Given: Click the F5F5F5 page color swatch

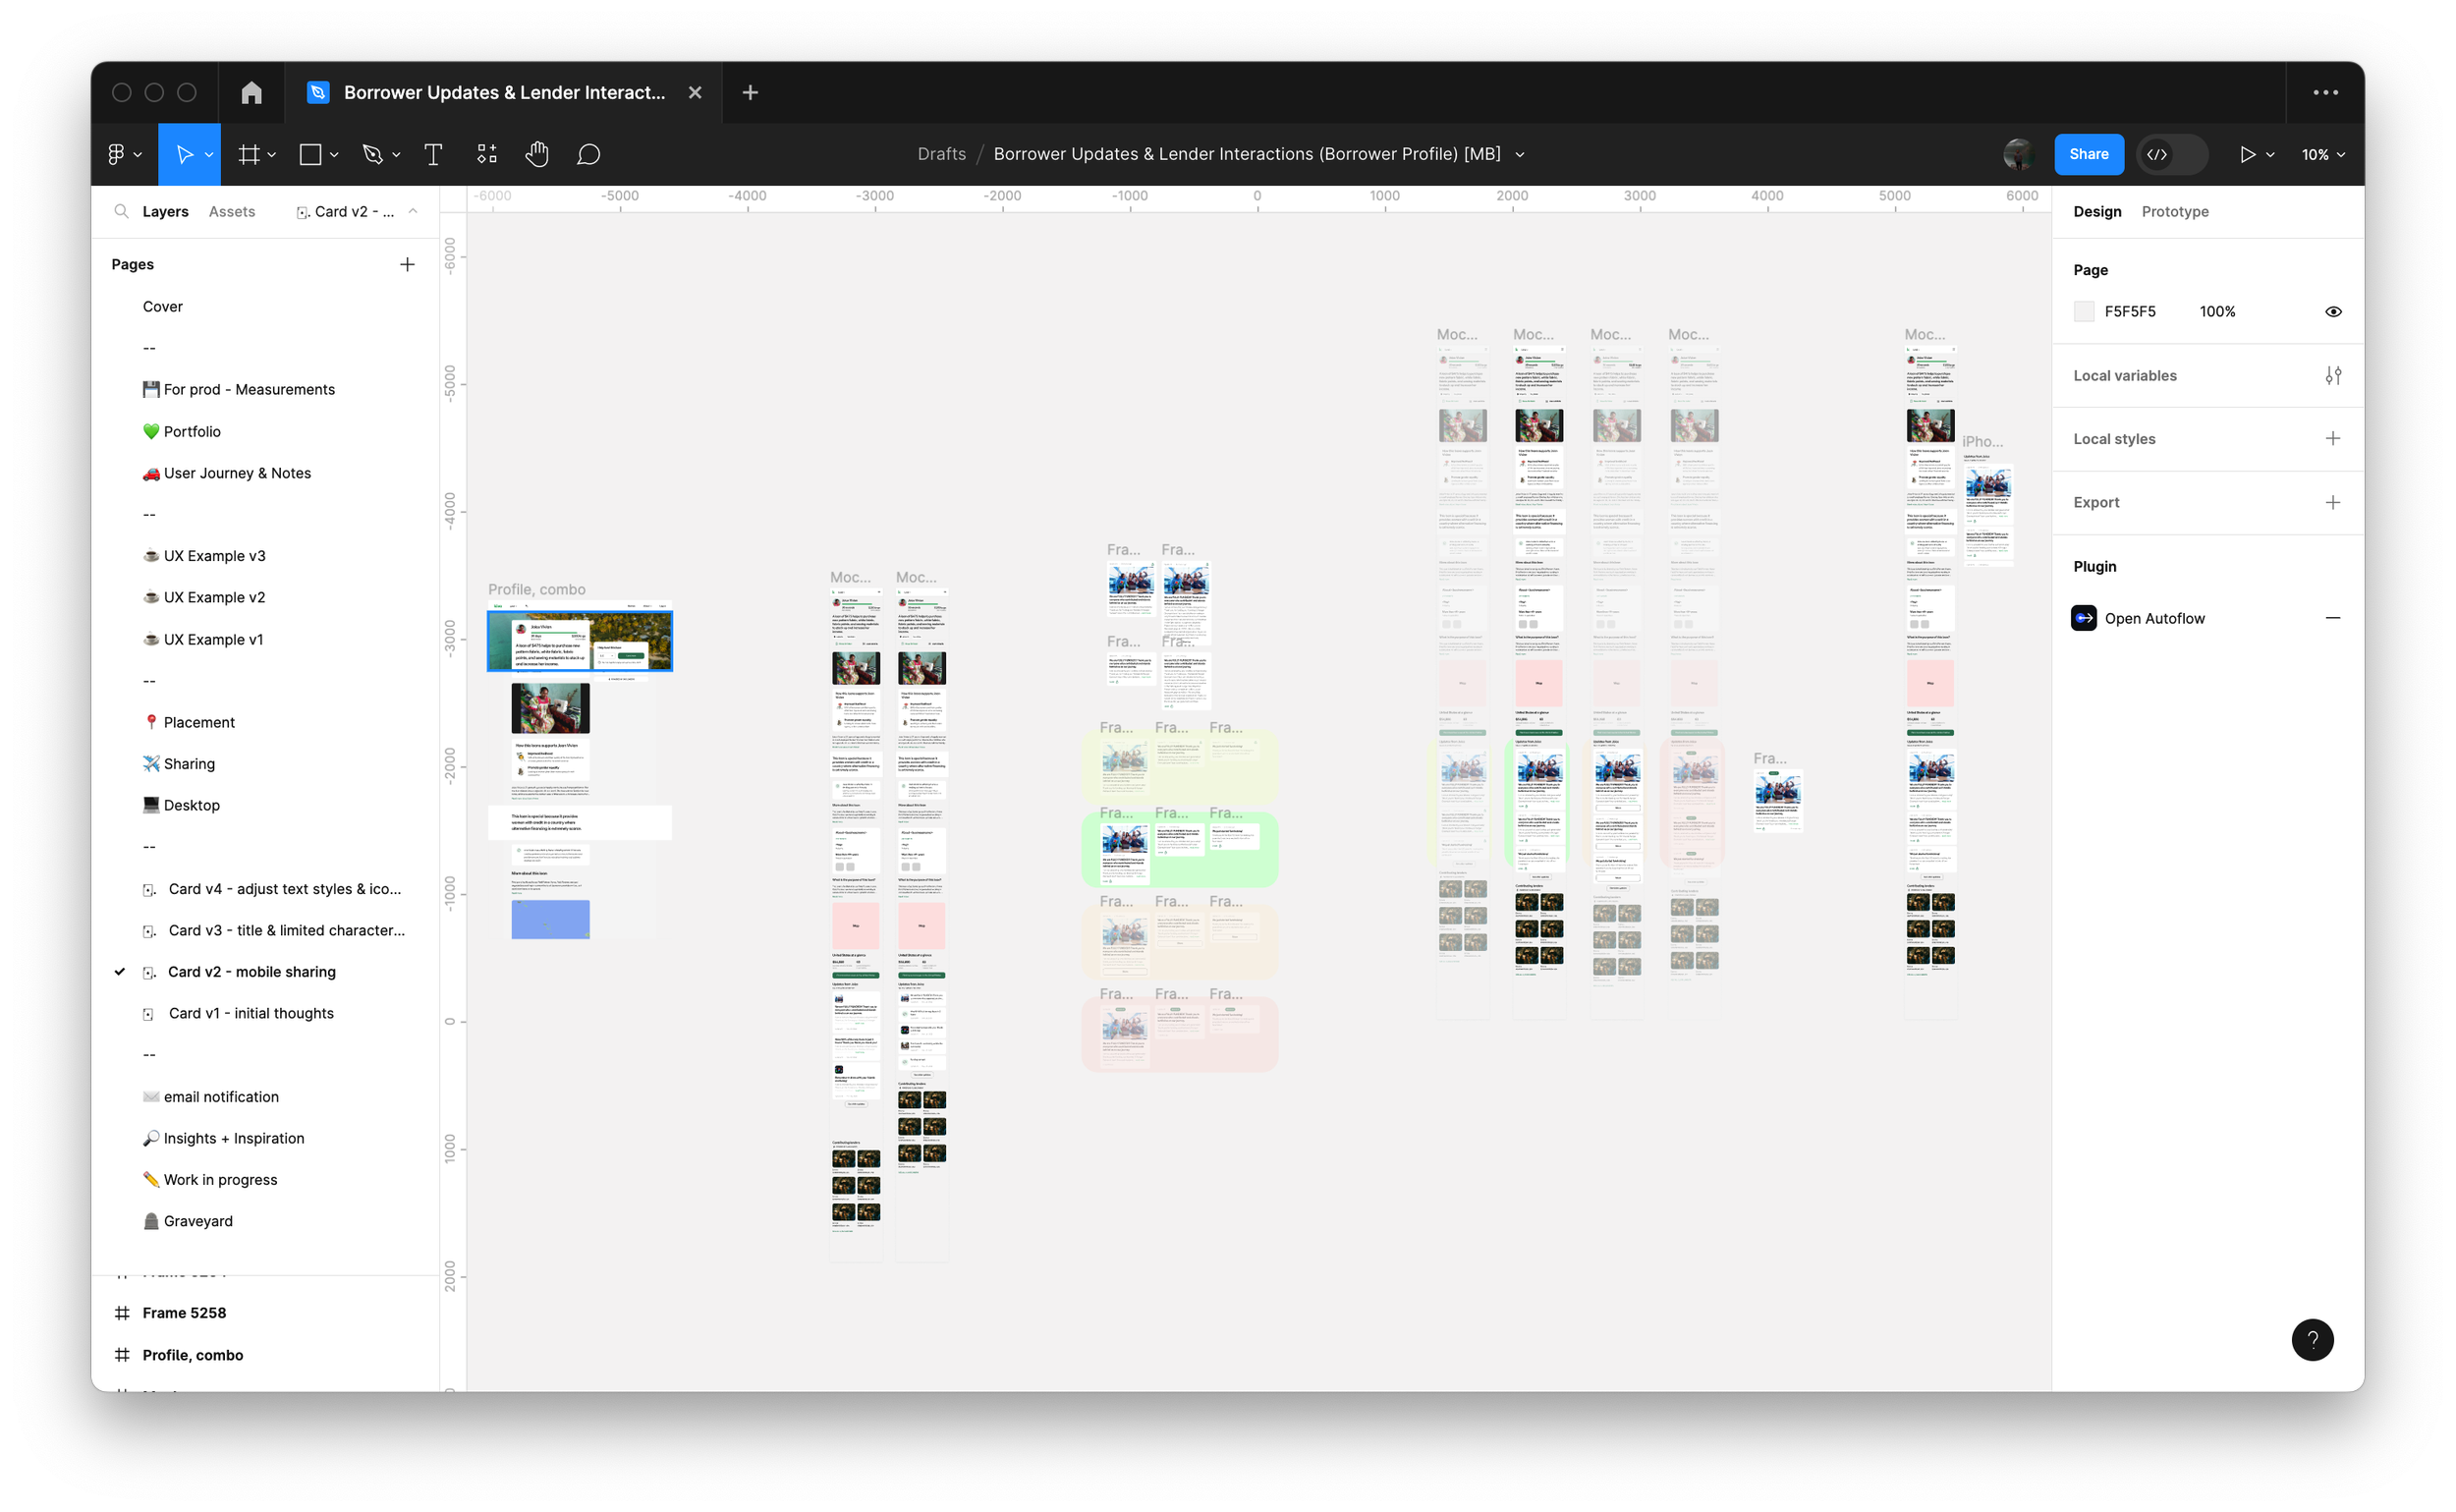Looking at the screenshot, I should tap(2084, 311).
